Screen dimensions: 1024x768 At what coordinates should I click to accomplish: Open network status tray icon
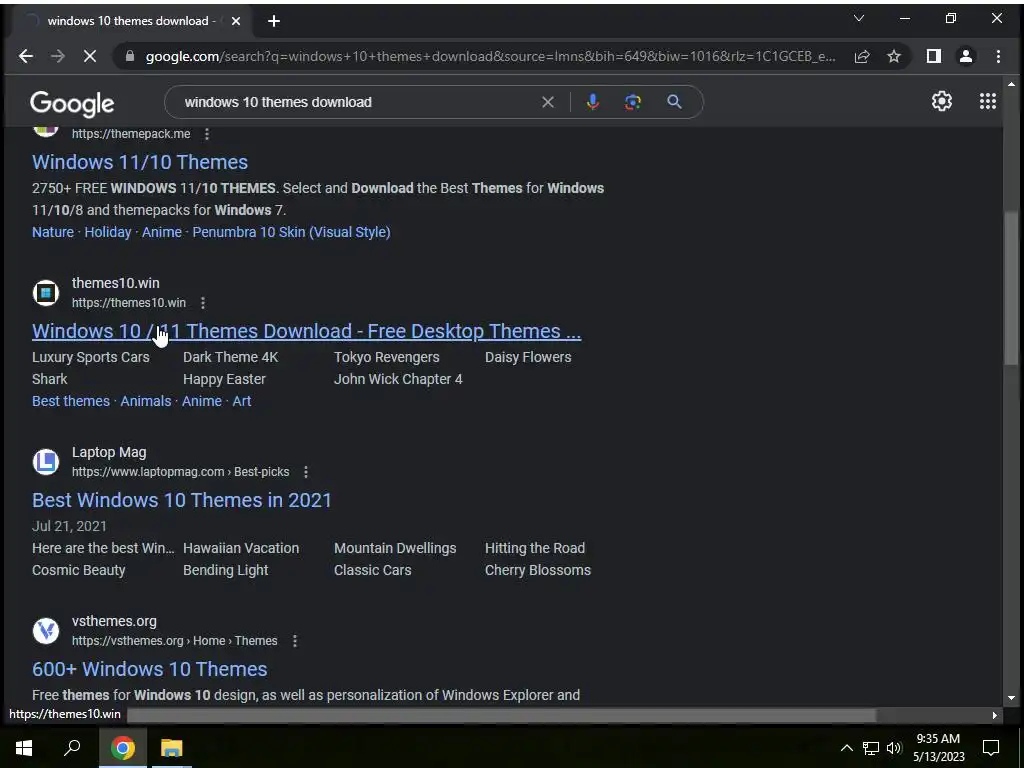tap(871, 748)
